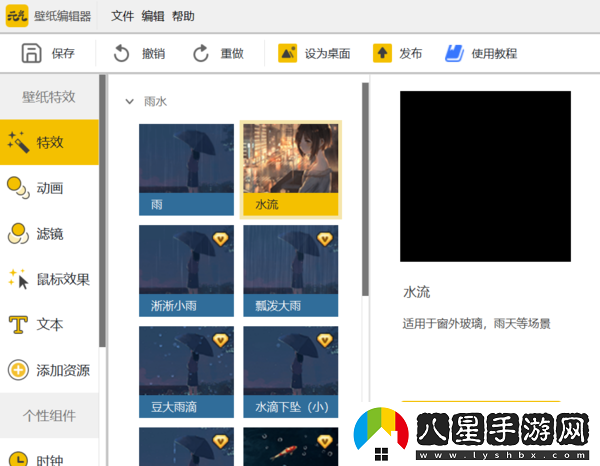This screenshot has height=466, width=600.
Task: Click the 设为桌面 picture icon
Action: click(x=287, y=53)
